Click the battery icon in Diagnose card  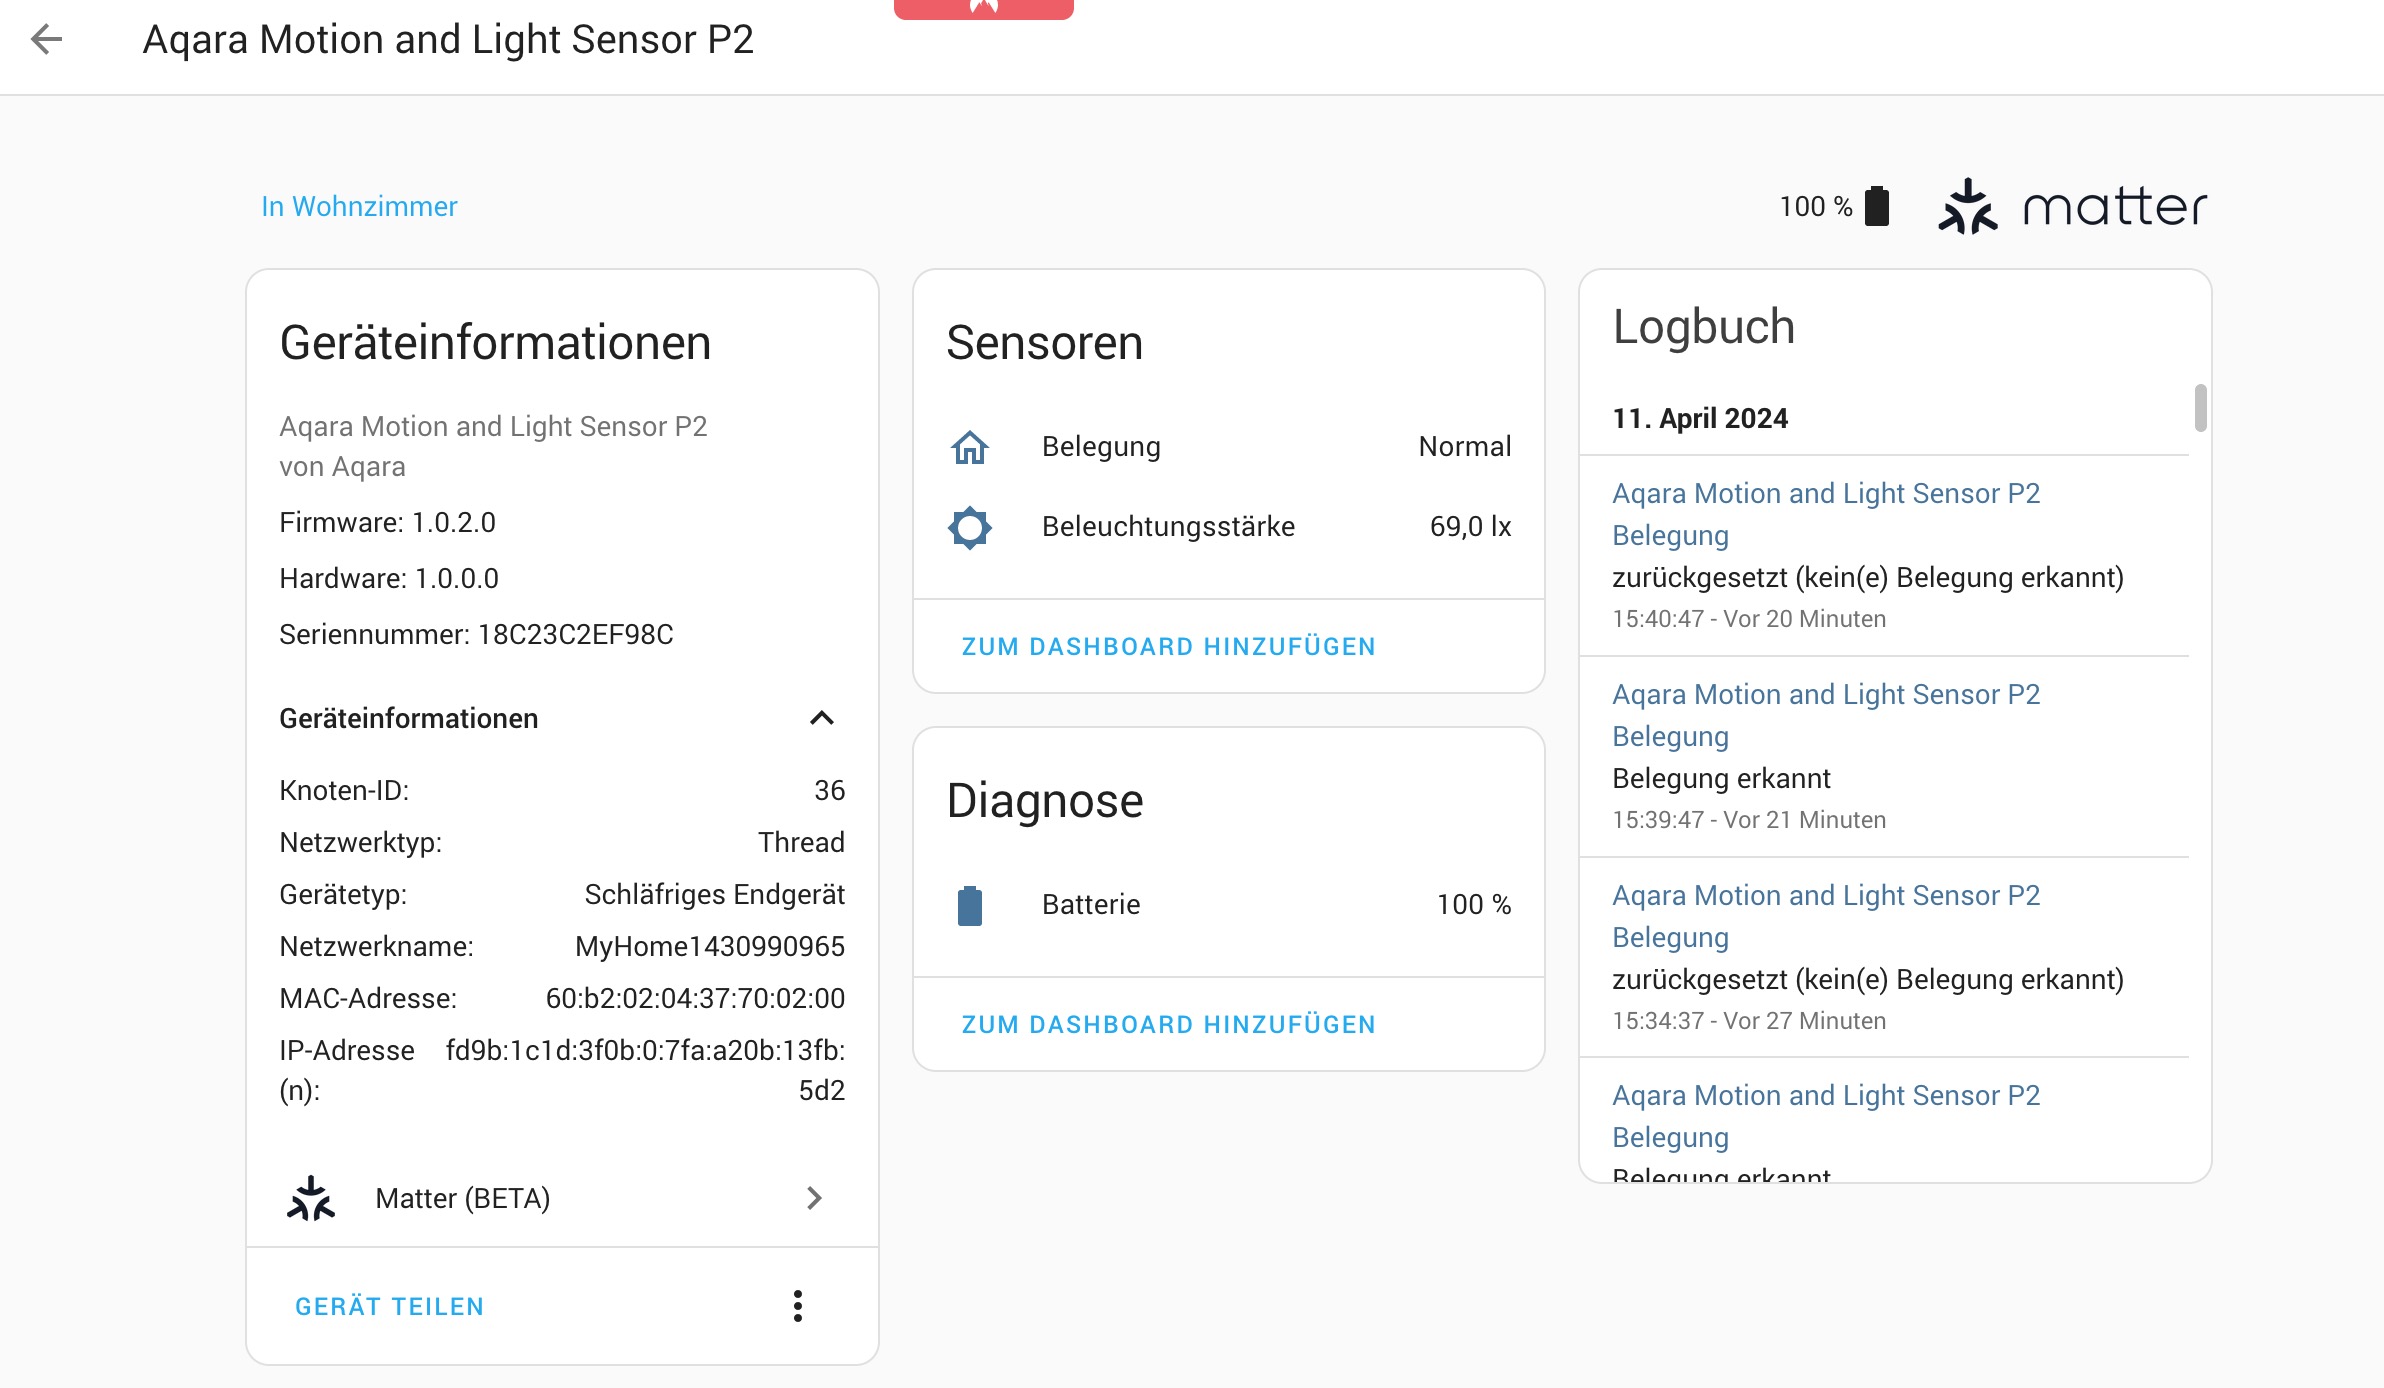[969, 905]
